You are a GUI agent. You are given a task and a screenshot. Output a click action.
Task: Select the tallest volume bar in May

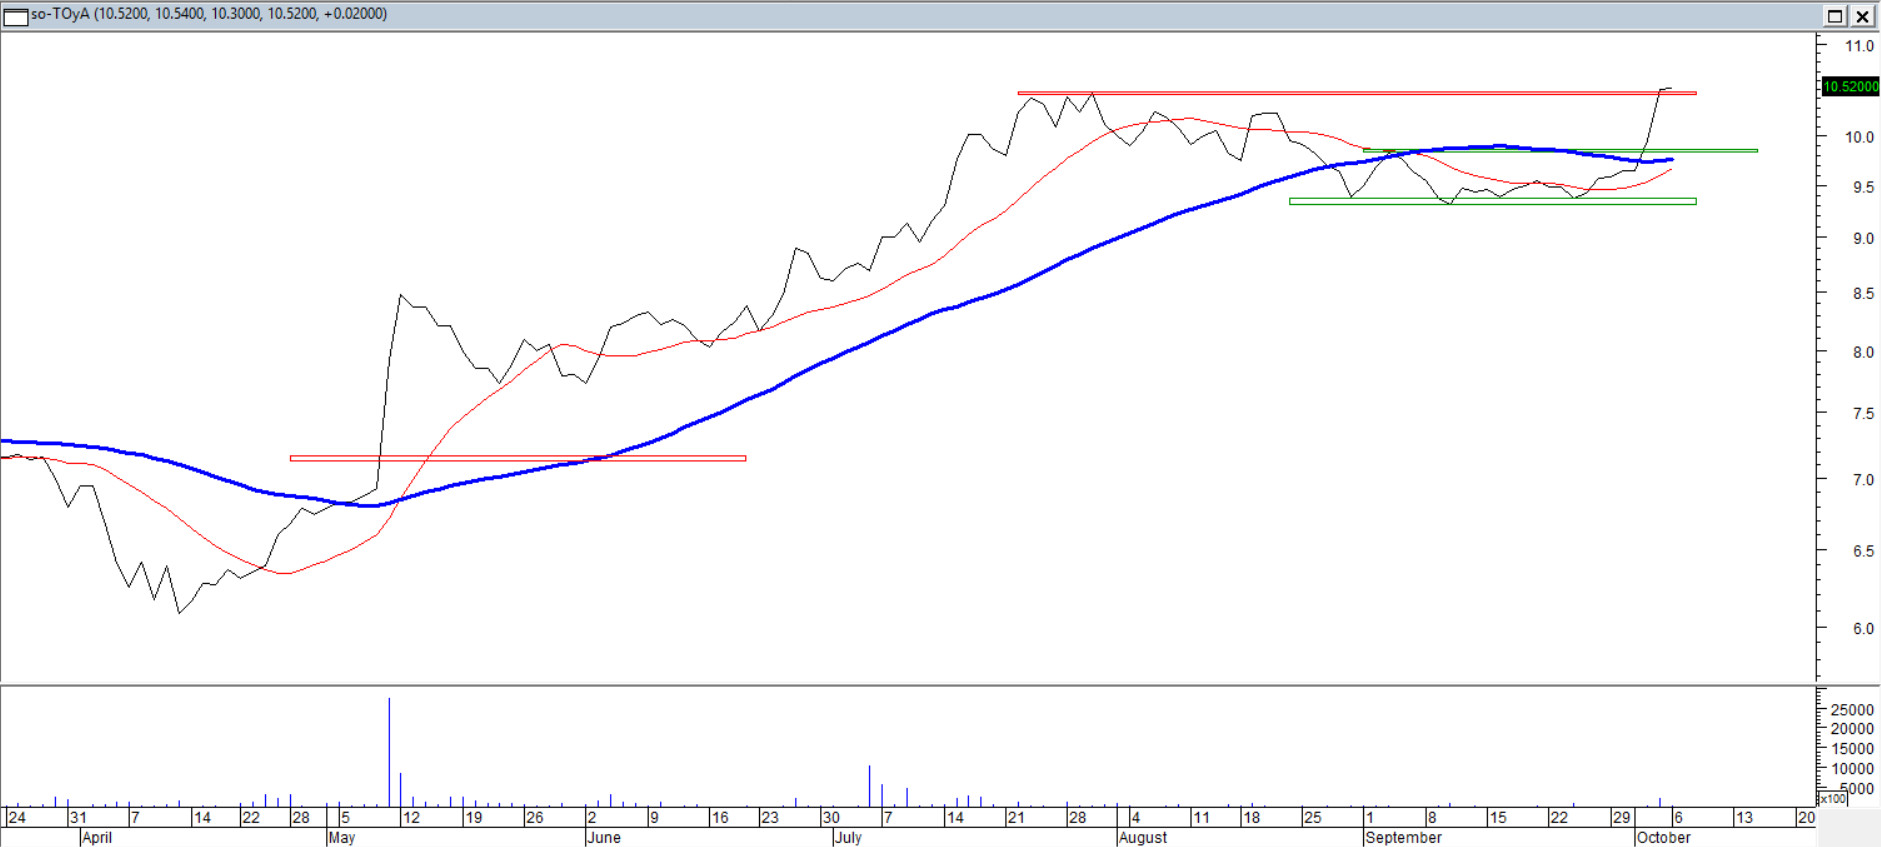point(389,750)
